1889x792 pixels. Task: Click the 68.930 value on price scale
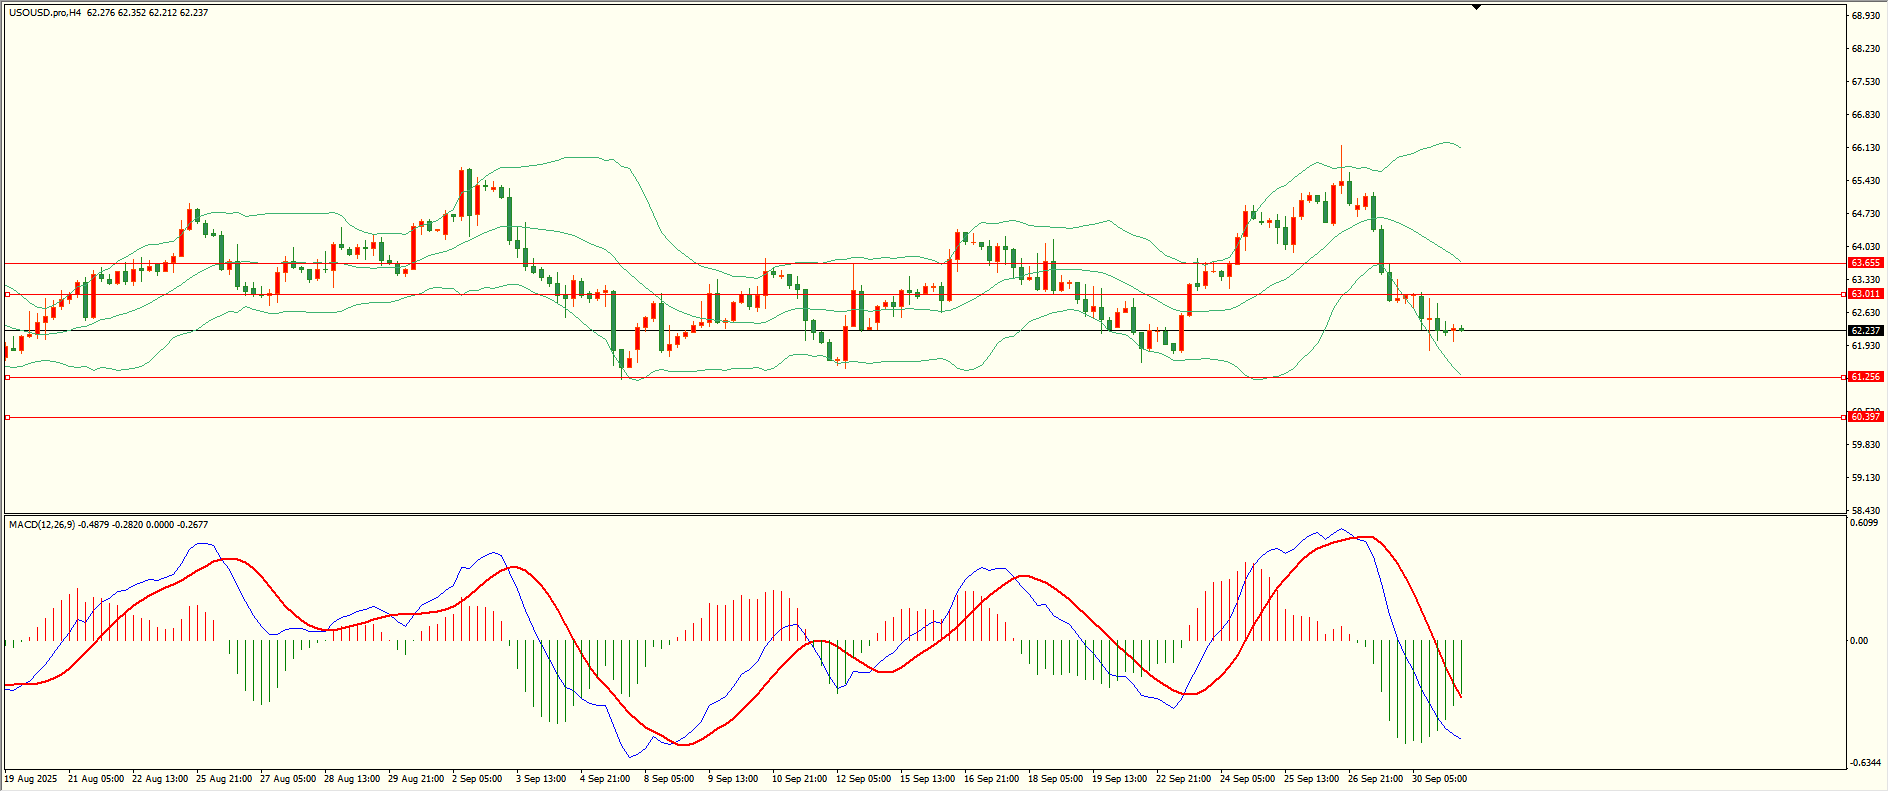tap(1866, 16)
